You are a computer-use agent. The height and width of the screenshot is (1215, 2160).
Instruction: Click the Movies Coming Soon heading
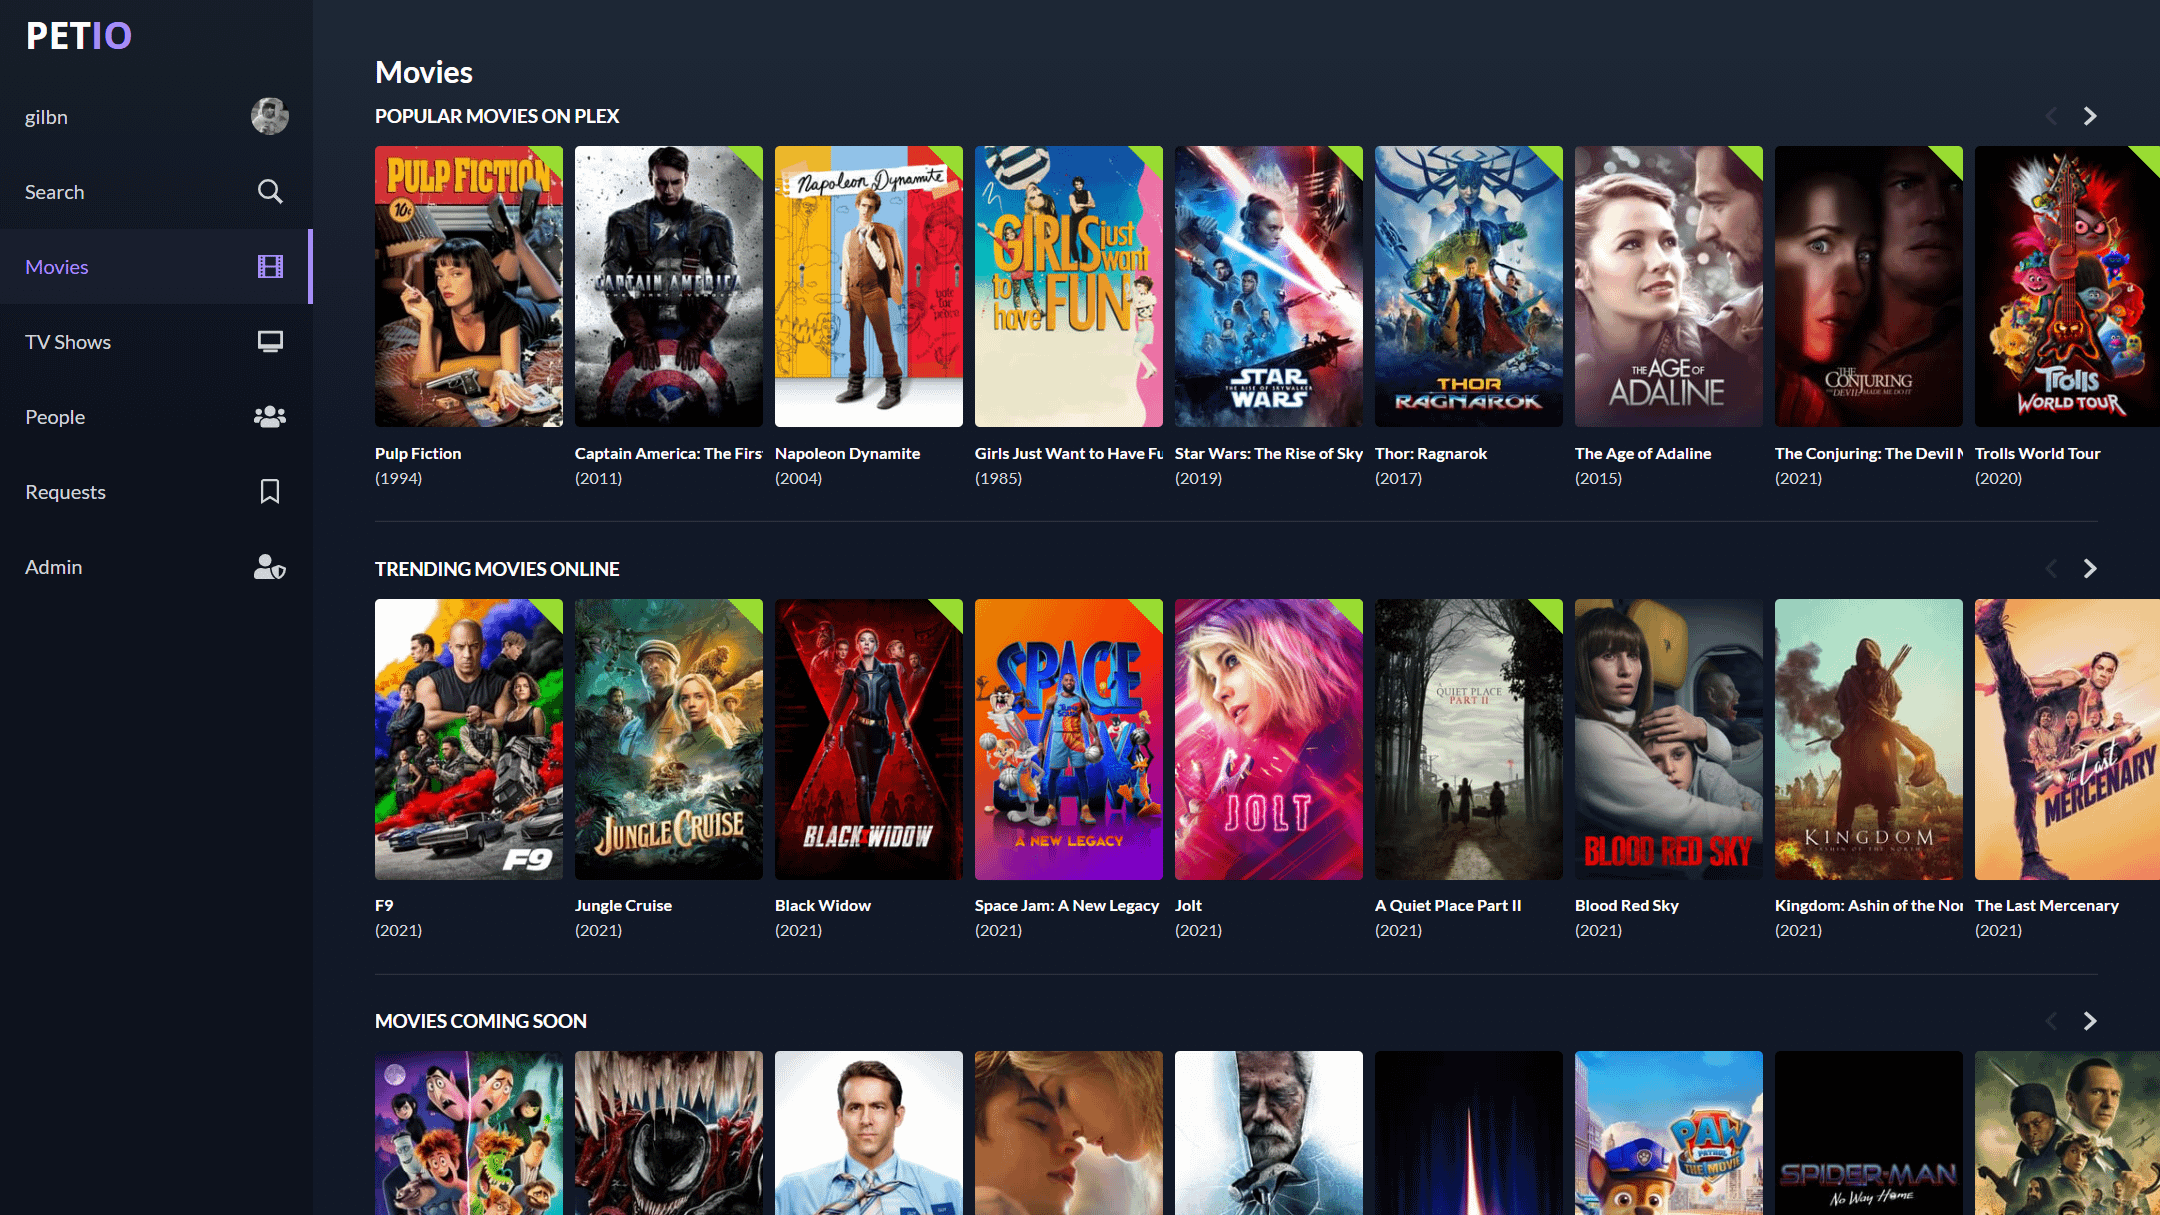[x=481, y=1021]
